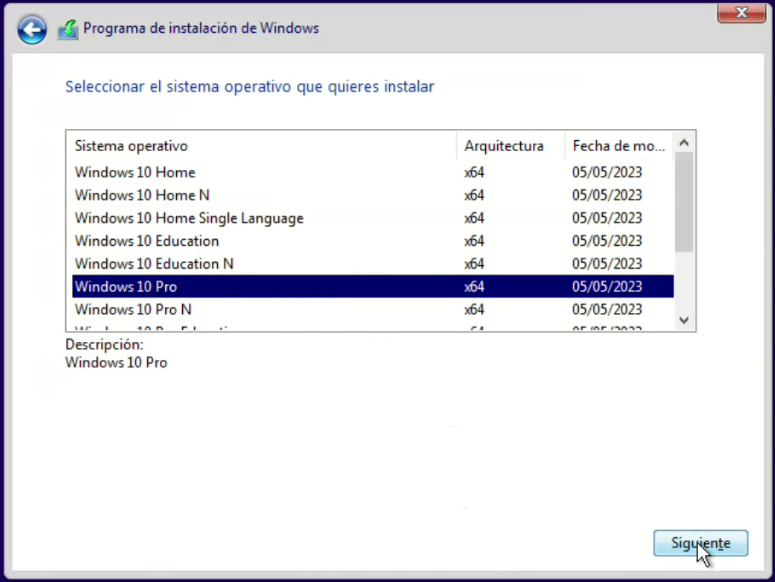Screen dimensions: 775x582
Task: Click the Fecha de modificación column header
Action: pyautogui.click(x=619, y=146)
